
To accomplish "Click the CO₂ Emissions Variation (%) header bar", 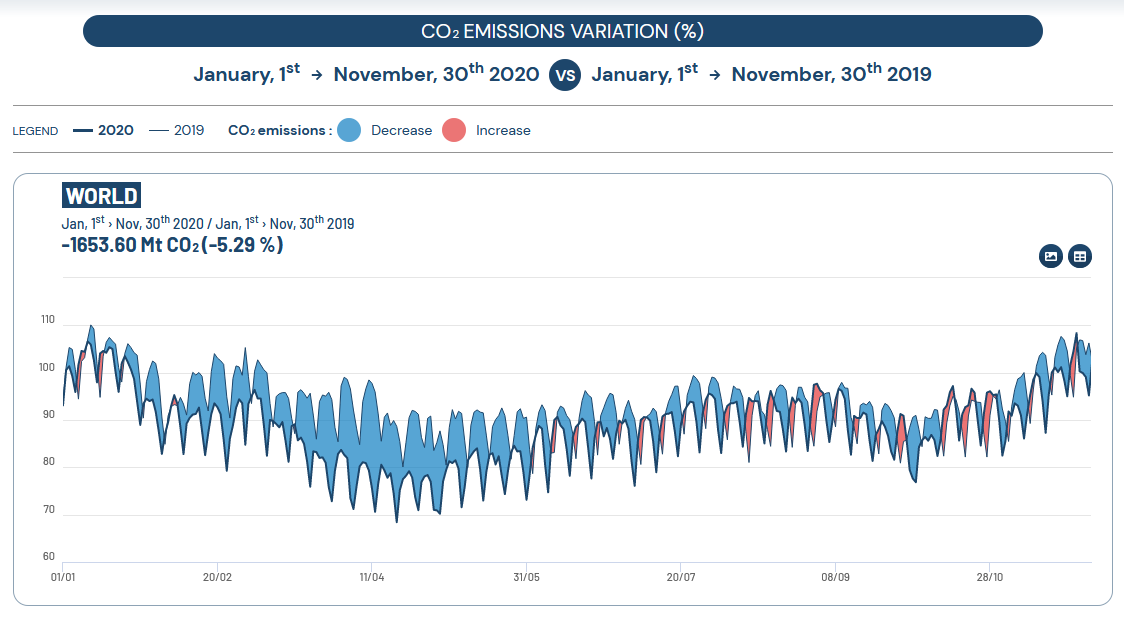I will pyautogui.click(x=562, y=31).
